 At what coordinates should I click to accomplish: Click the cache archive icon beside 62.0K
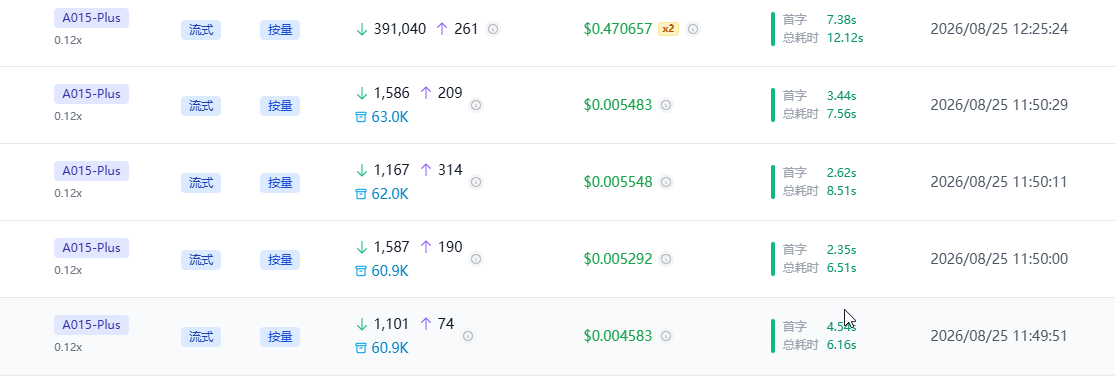pyautogui.click(x=361, y=194)
